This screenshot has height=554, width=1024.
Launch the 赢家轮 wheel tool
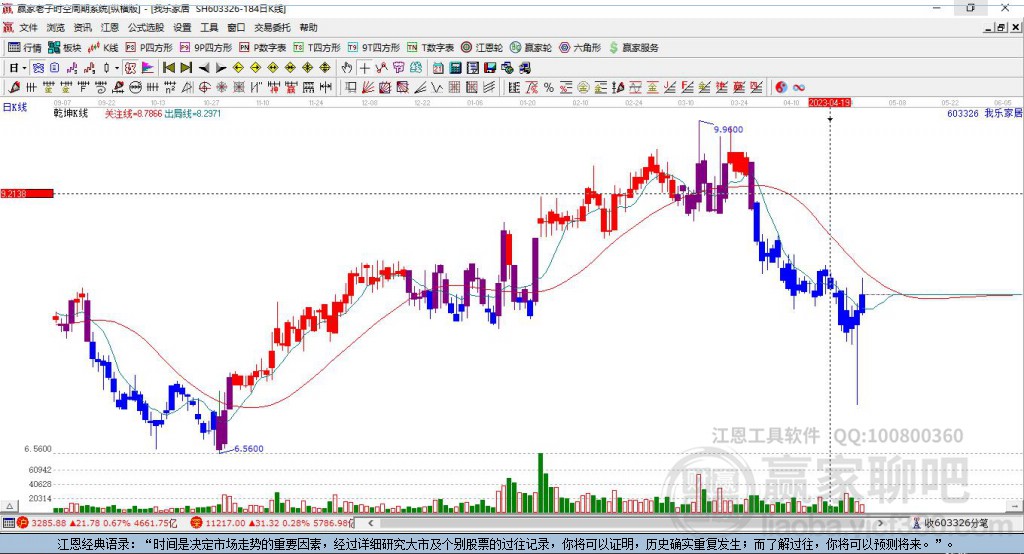click(531, 48)
